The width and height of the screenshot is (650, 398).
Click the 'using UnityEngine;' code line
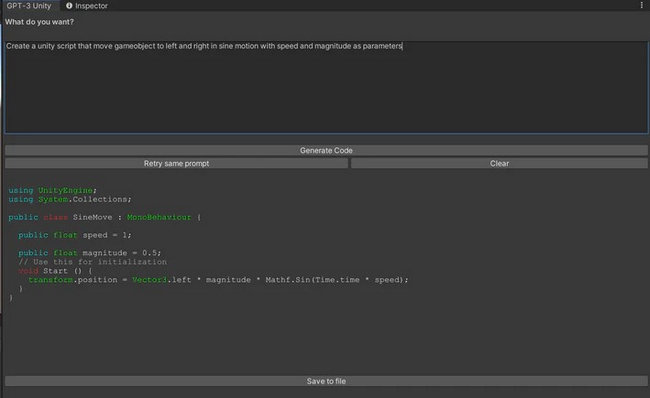click(52, 190)
